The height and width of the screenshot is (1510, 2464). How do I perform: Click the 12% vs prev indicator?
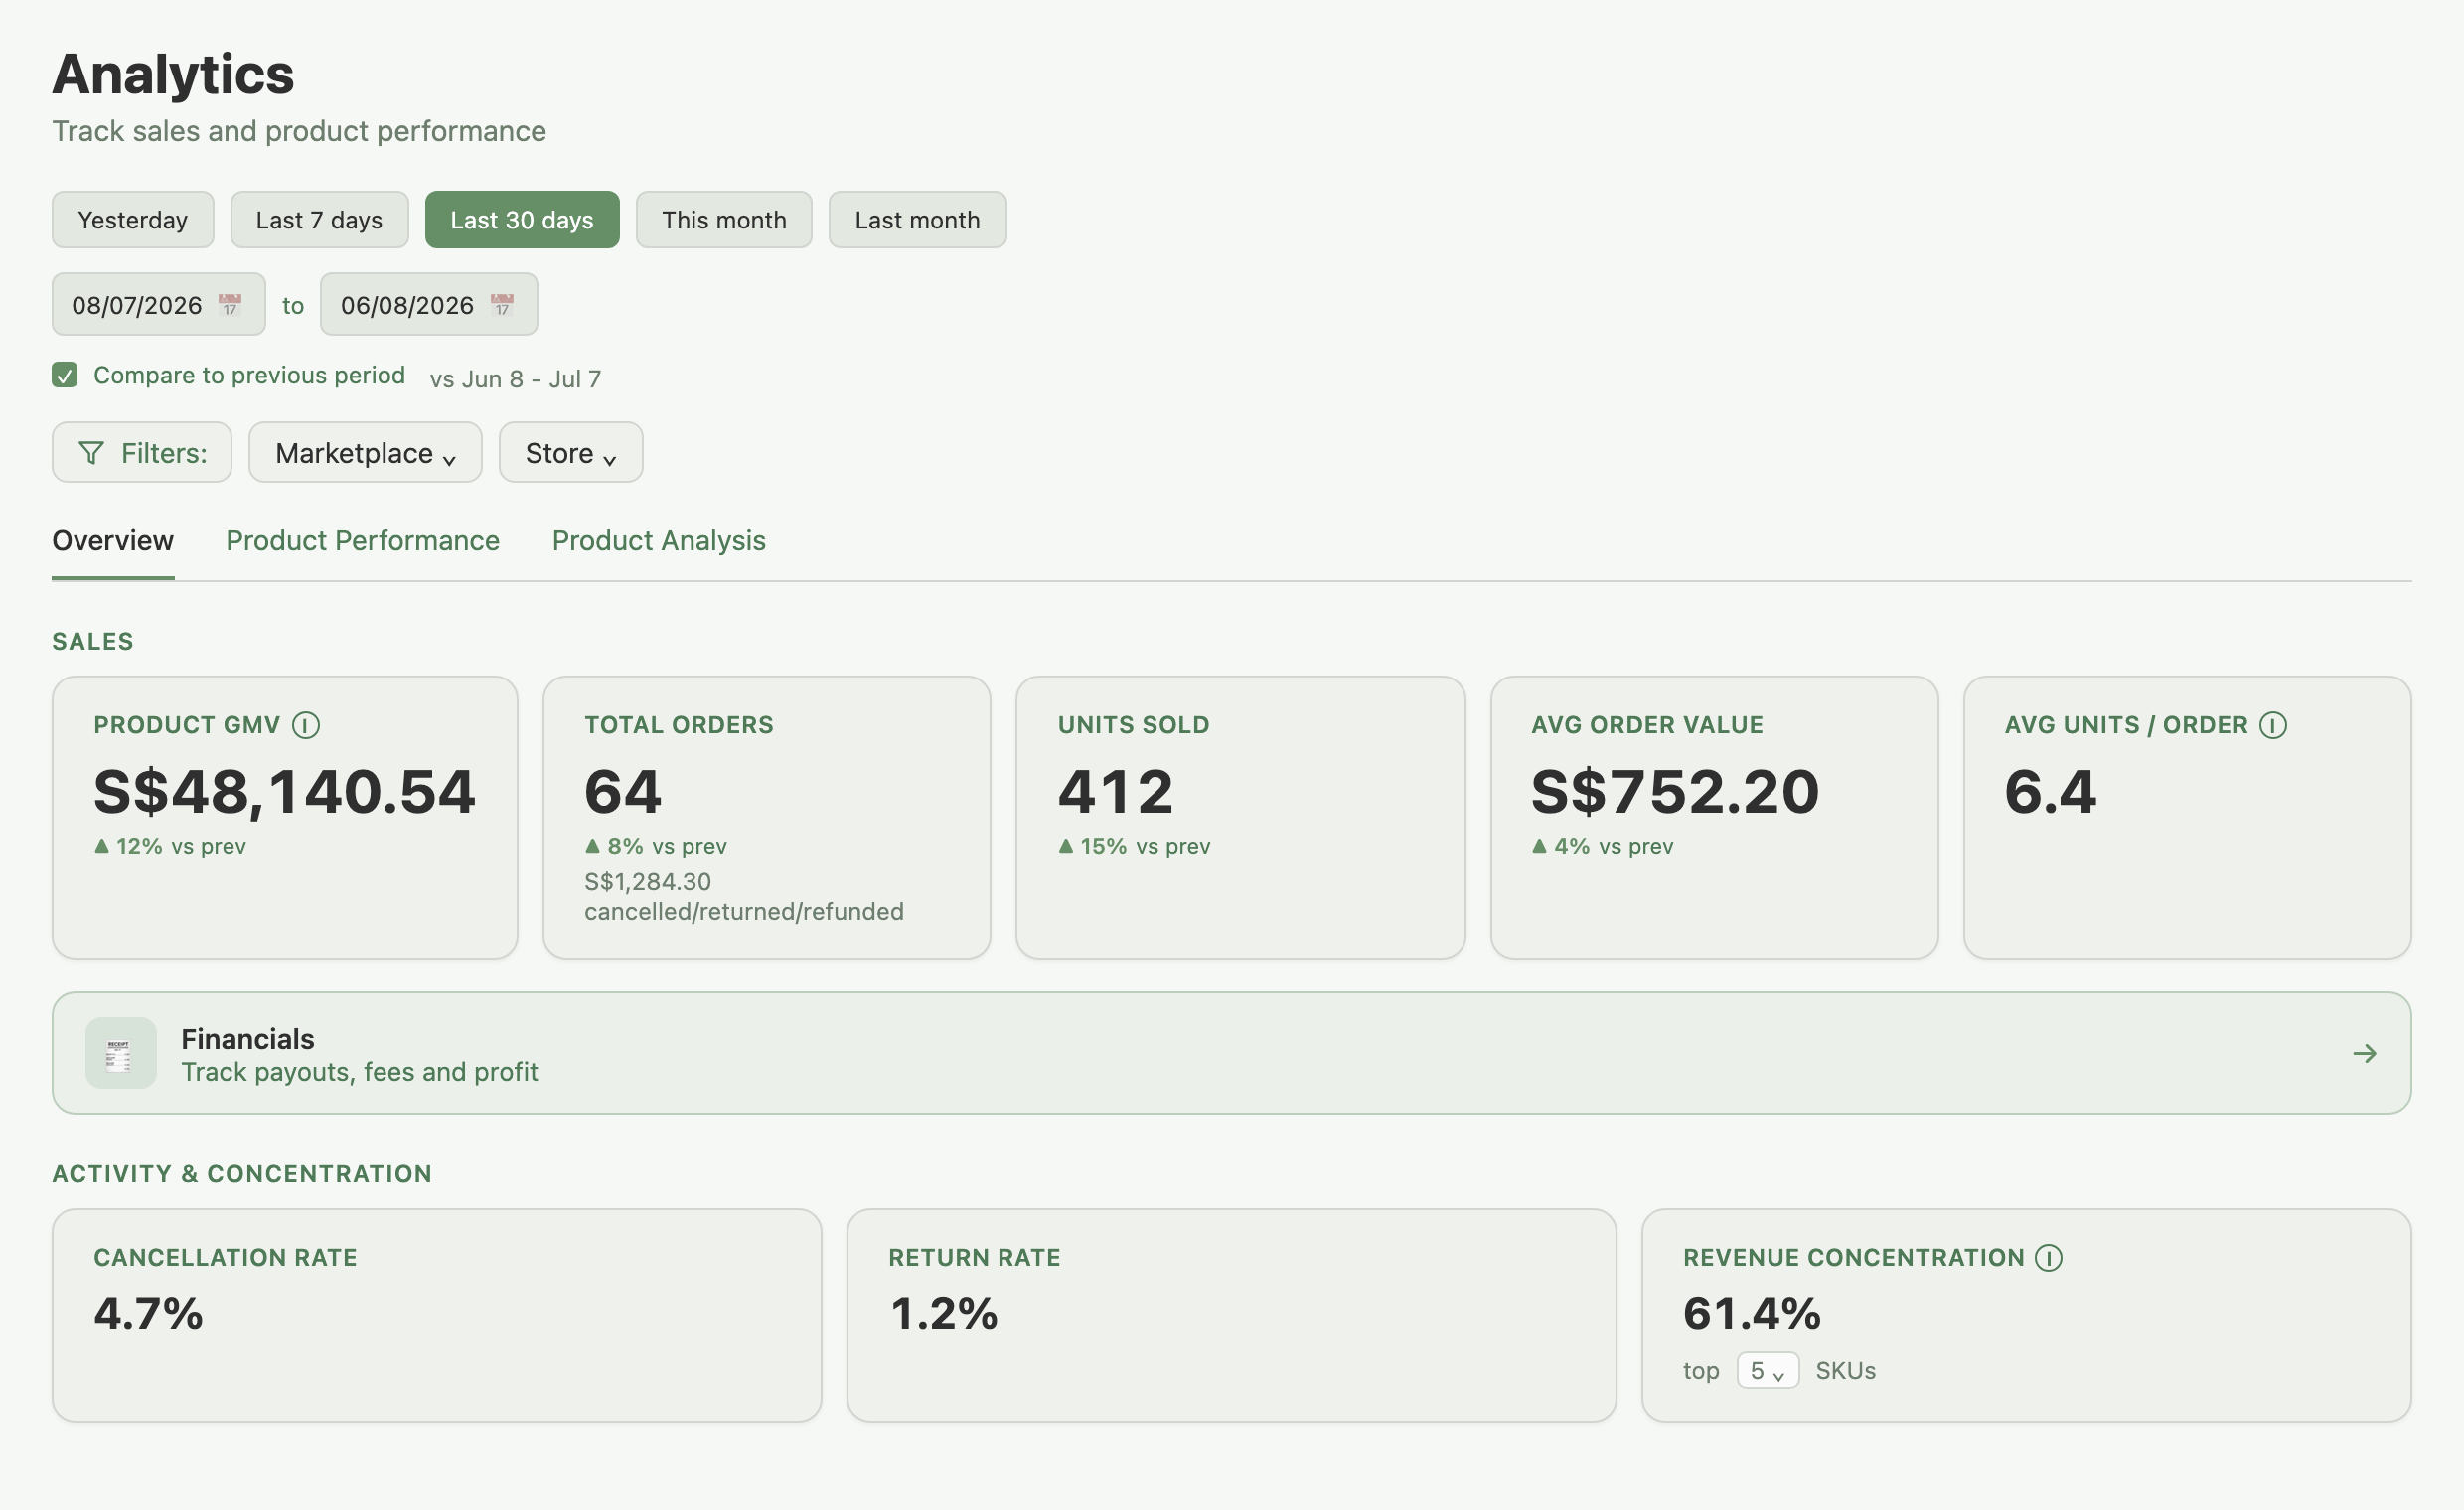(170, 847)
